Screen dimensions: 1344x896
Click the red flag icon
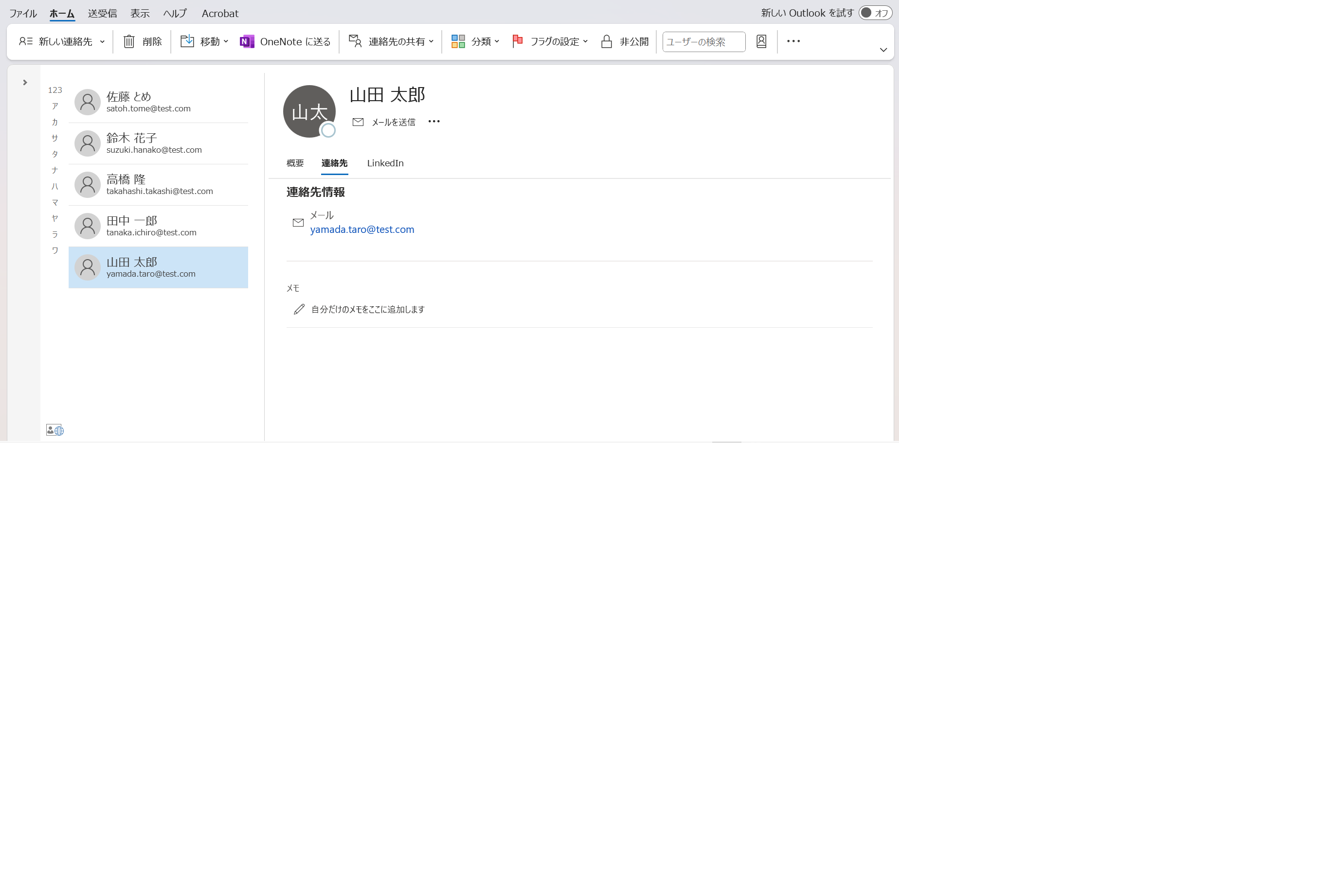[x=517, y=42]
